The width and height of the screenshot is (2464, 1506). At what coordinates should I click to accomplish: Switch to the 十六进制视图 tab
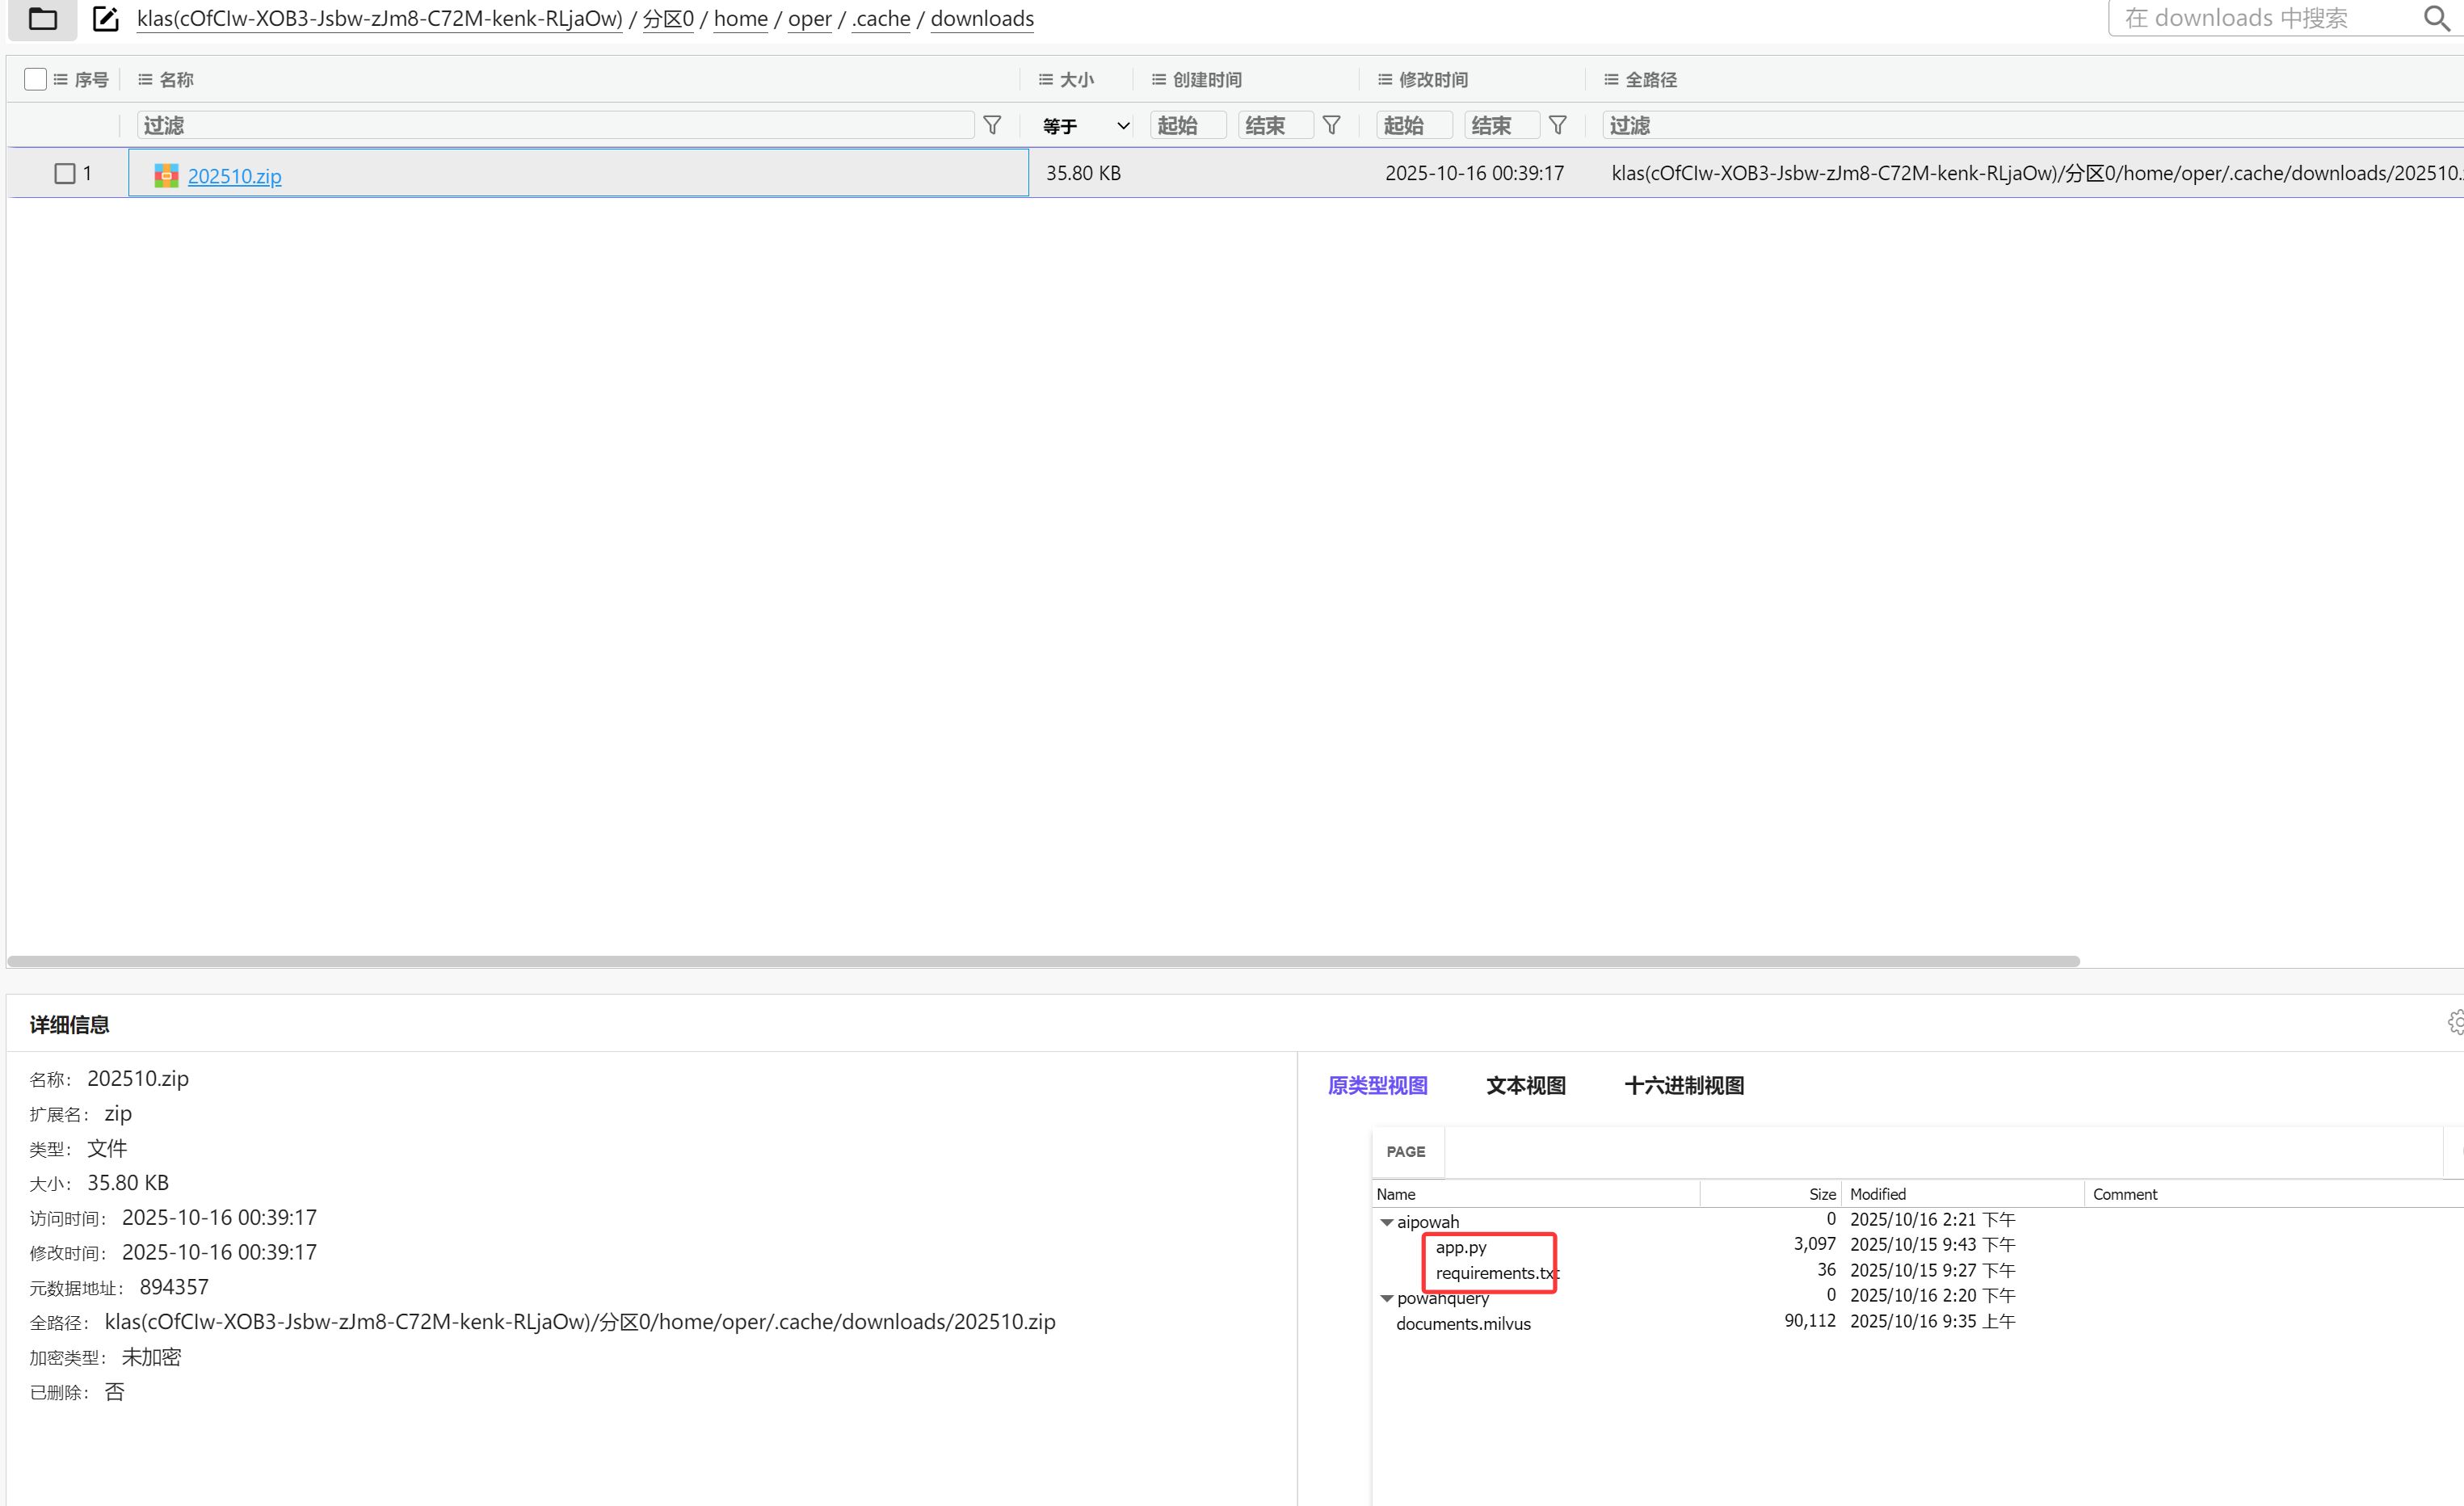tap(1684, 1085)
